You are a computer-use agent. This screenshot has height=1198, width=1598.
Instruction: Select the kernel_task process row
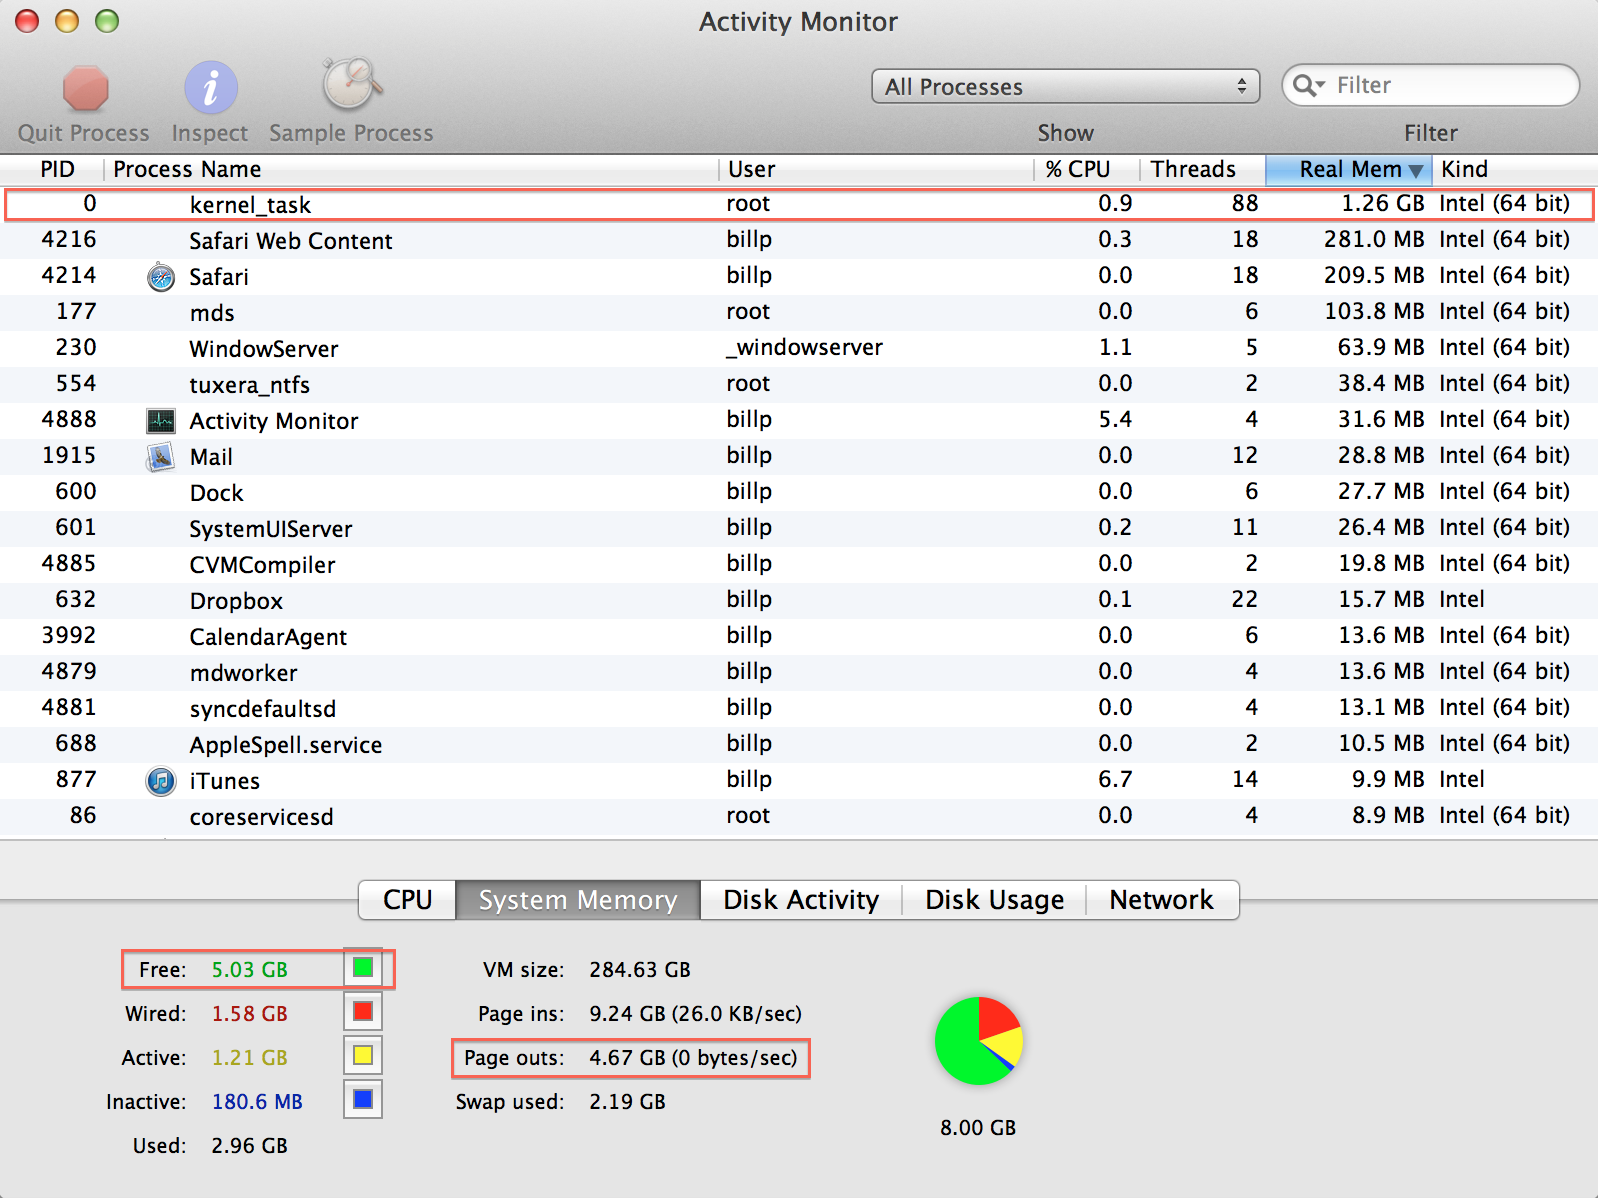point(799,204)
